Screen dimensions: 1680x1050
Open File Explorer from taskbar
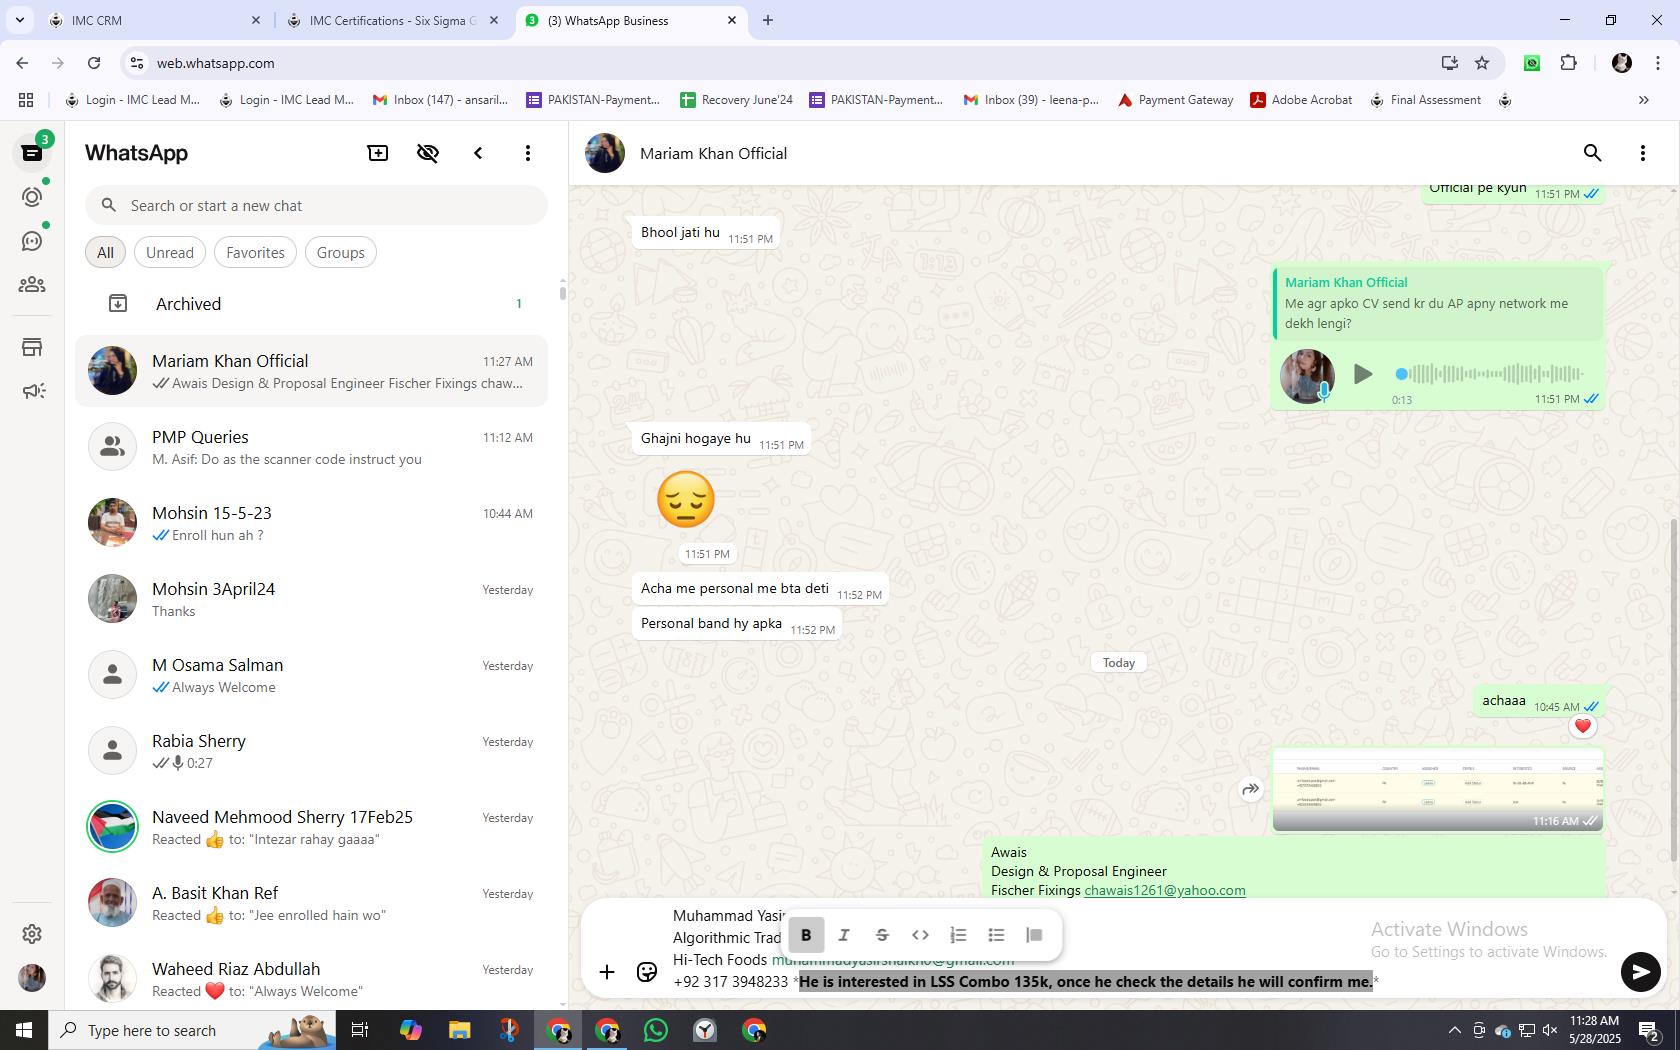click(x=459, y=1030)
